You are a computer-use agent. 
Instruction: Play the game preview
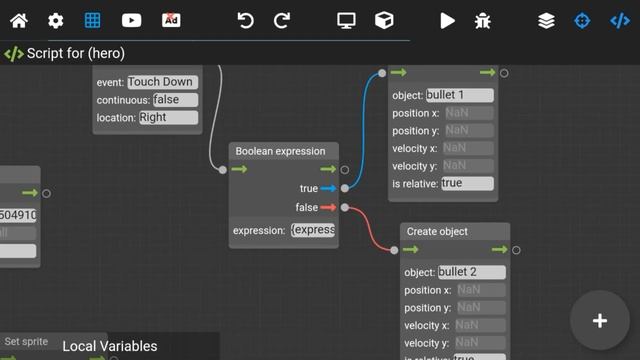click(x=447, y=21)
